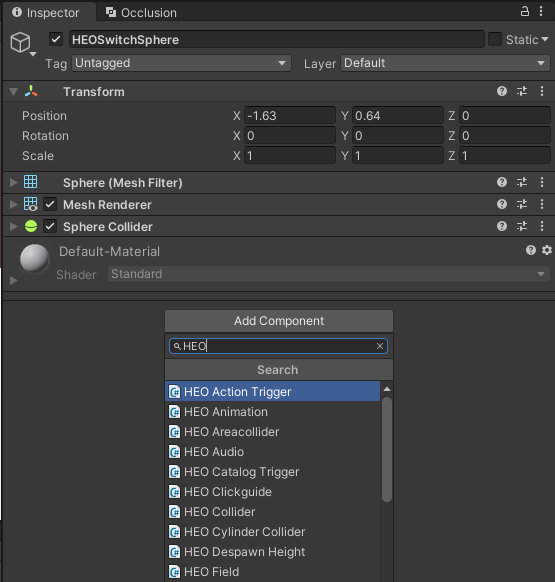This screenshot has width=555, height=582.
Task: Select HEO Animation component
Action: point(272,412)
